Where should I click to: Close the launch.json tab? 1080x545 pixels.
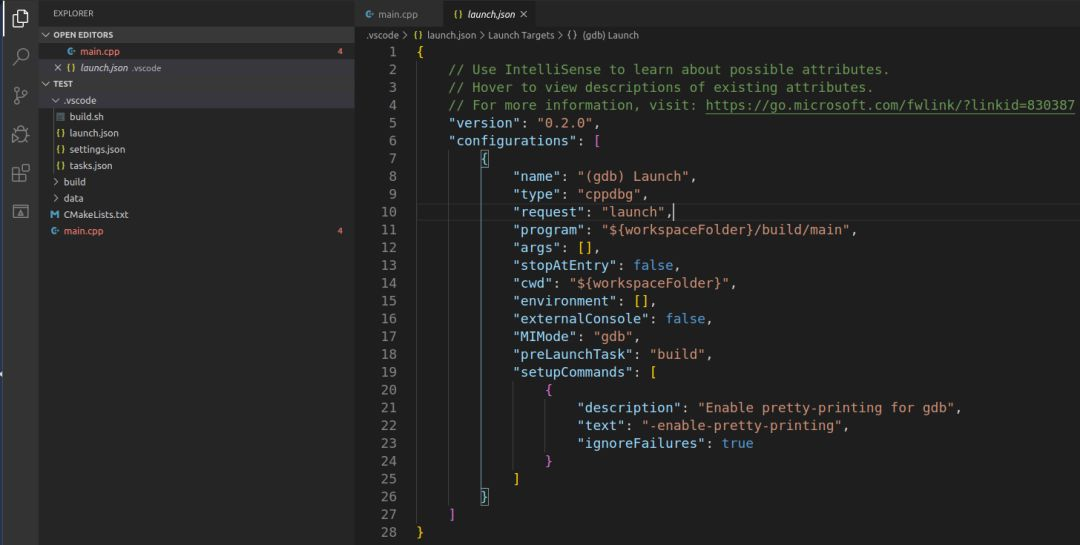[523, 14]
